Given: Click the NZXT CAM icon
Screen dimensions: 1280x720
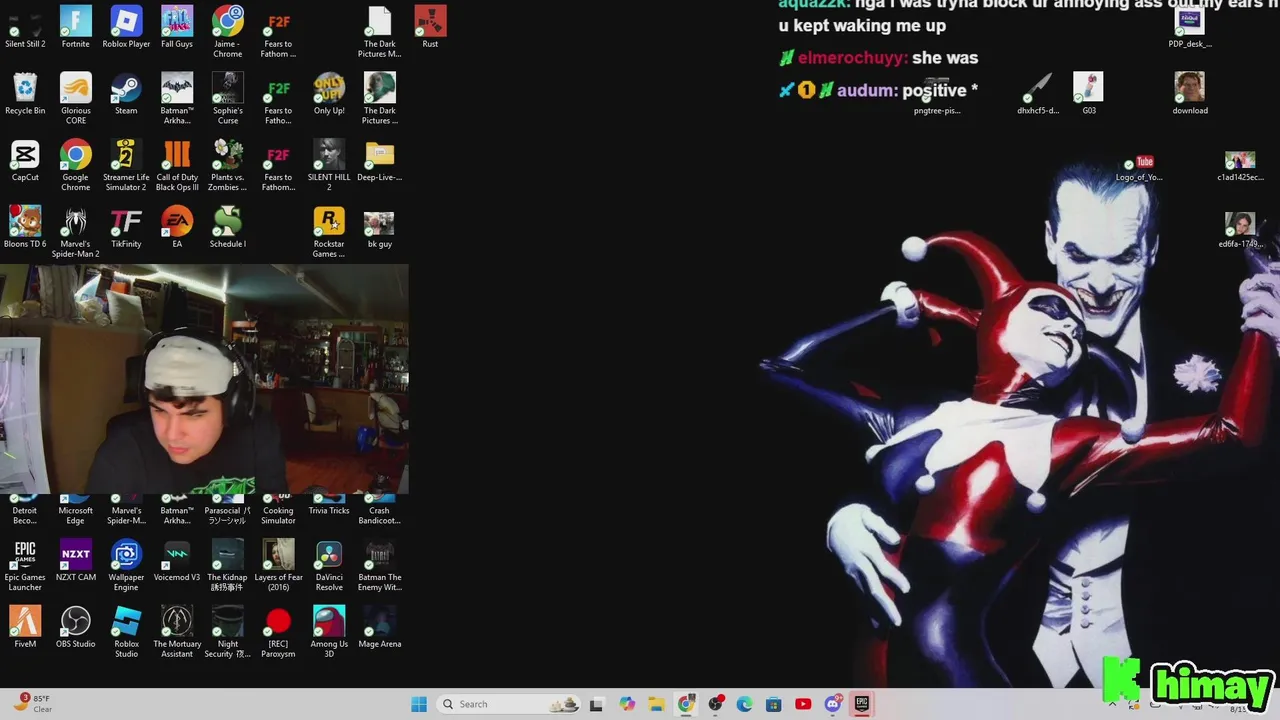Looking at the screenshot, I should [76, 561].
